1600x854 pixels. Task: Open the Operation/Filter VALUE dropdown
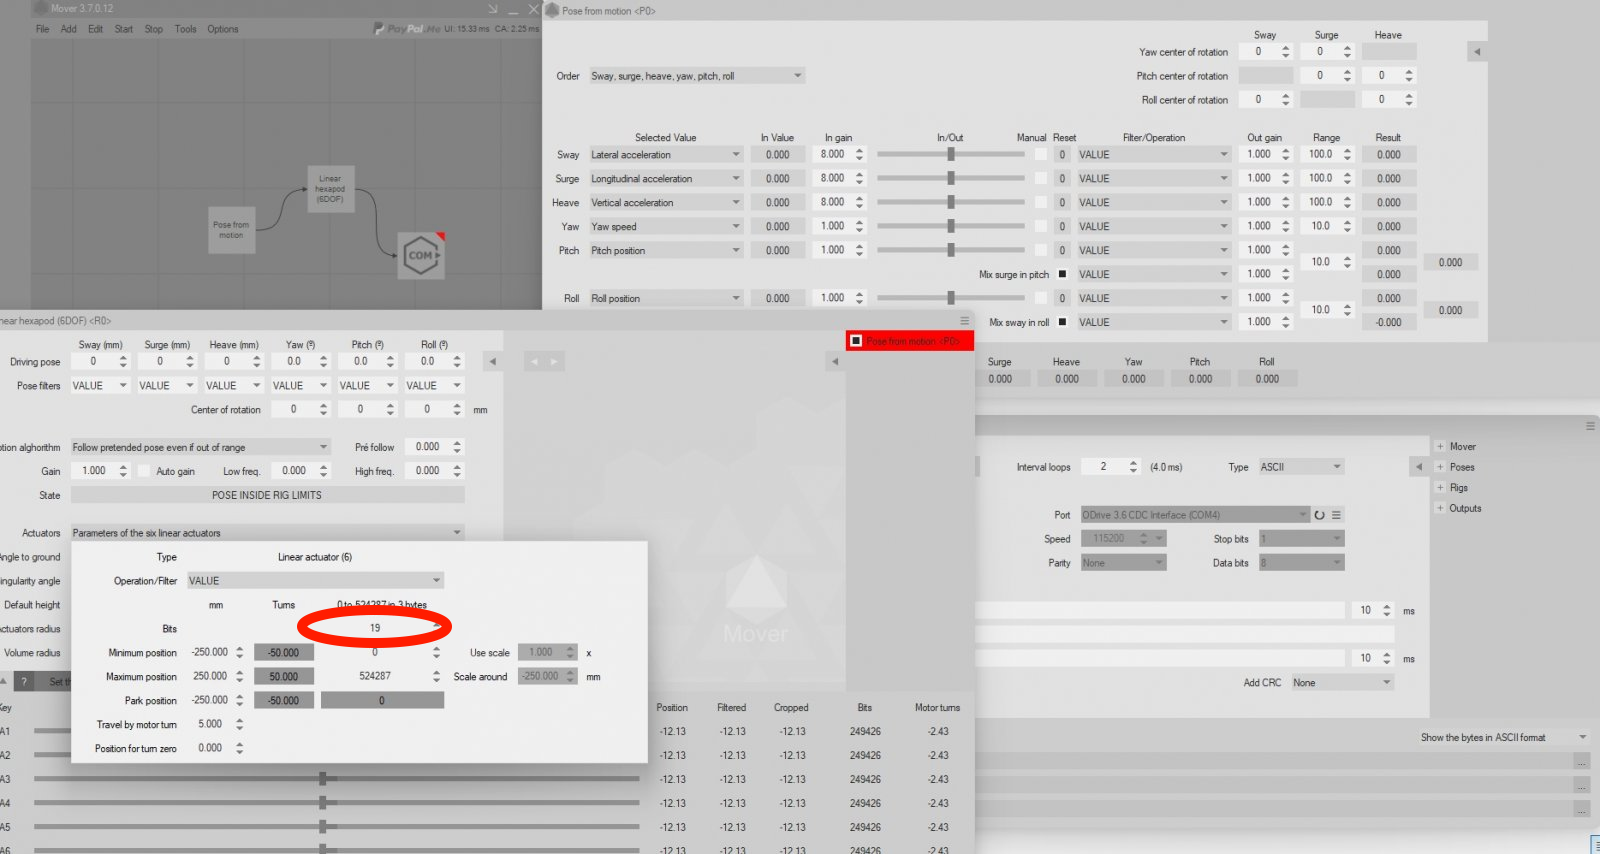(314, 581)
